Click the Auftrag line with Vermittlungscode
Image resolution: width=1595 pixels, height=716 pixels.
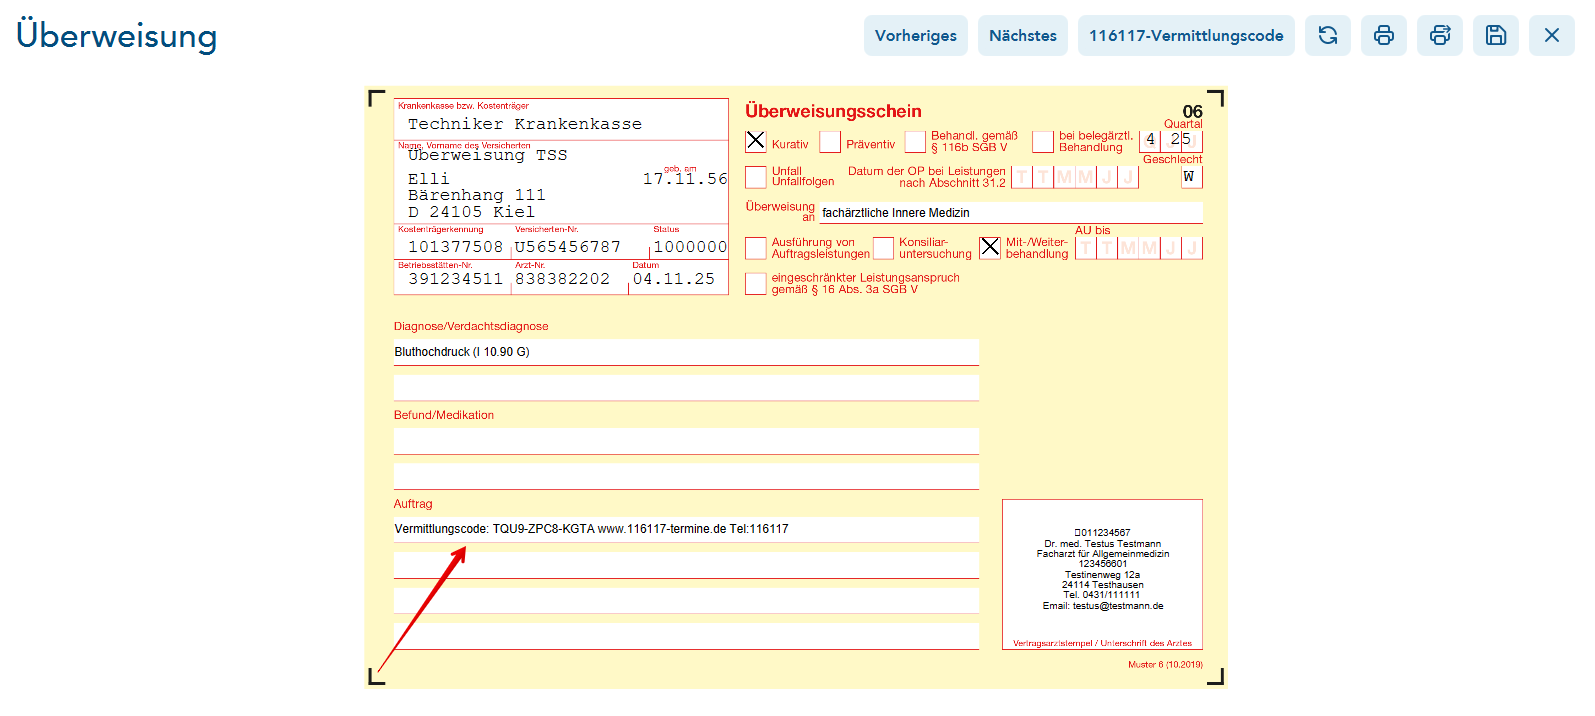point(685,529)
